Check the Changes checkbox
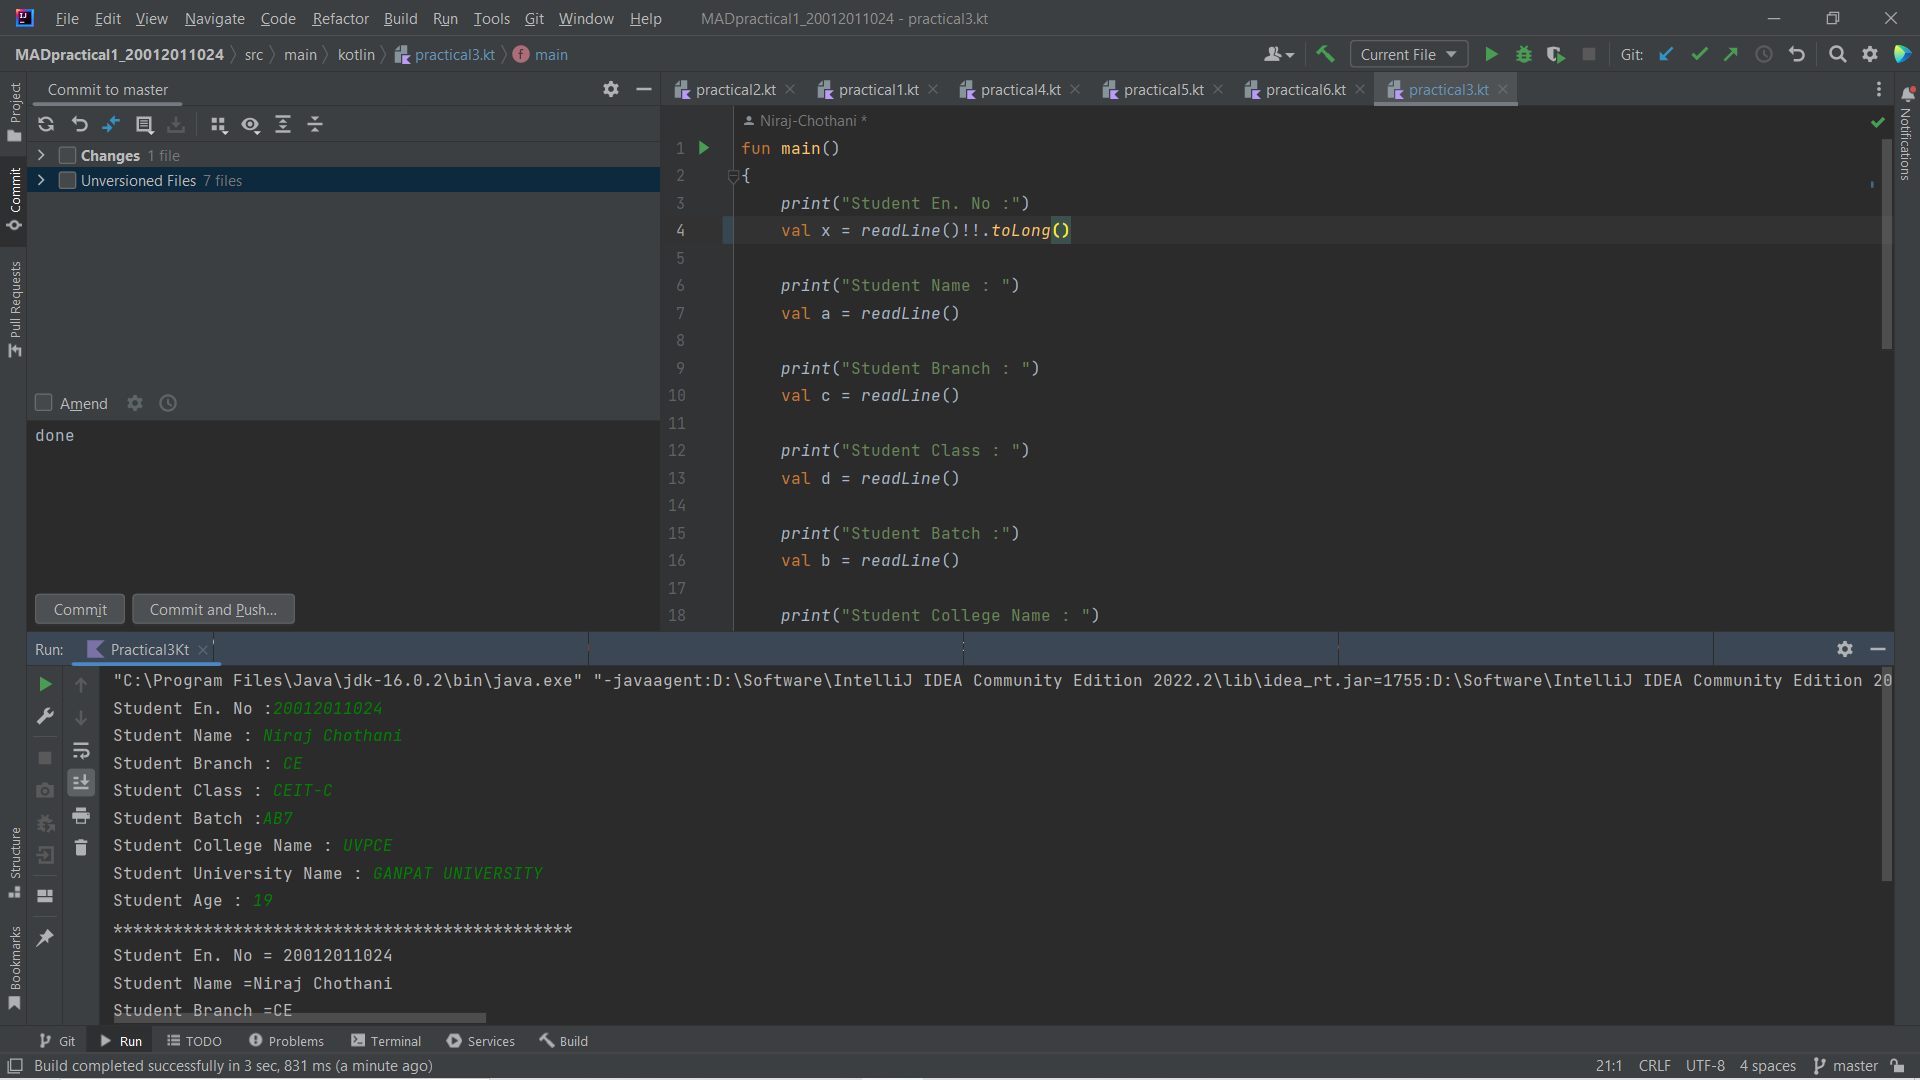This screenshot has height=1080, width=1920. 68,156
